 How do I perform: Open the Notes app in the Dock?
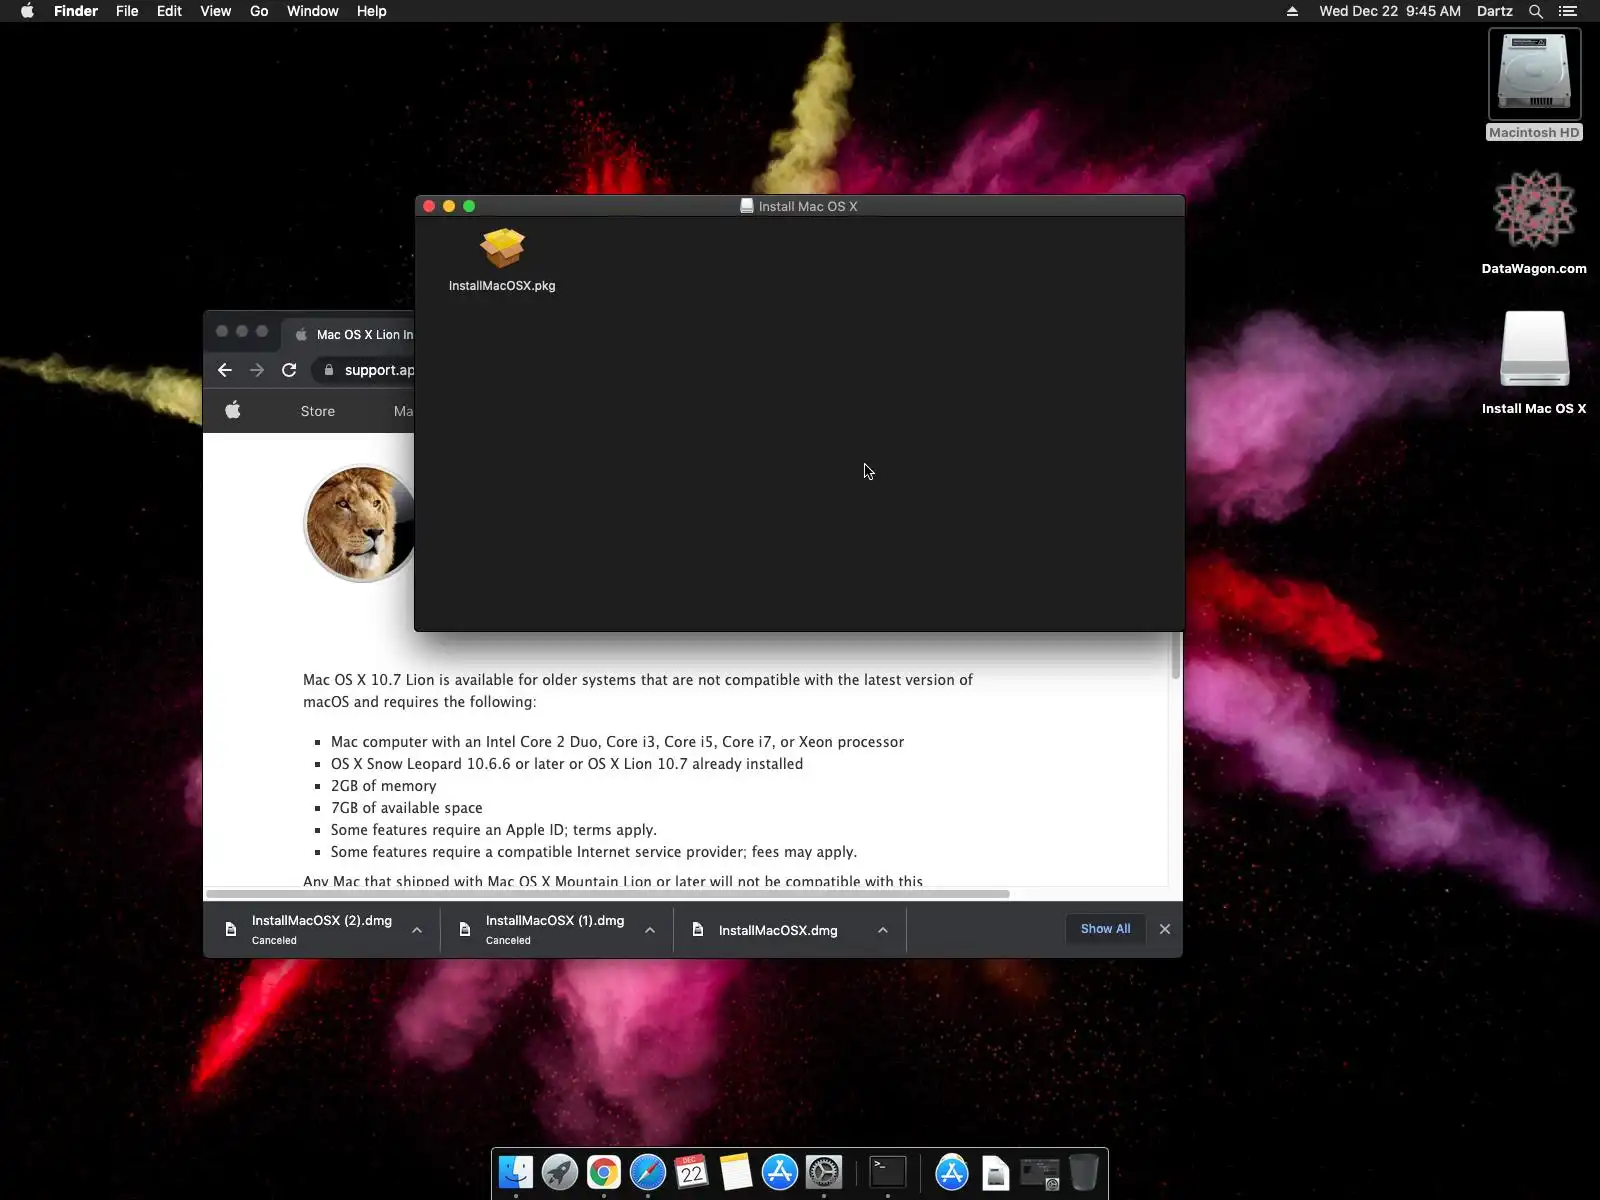coord(736,1172)
